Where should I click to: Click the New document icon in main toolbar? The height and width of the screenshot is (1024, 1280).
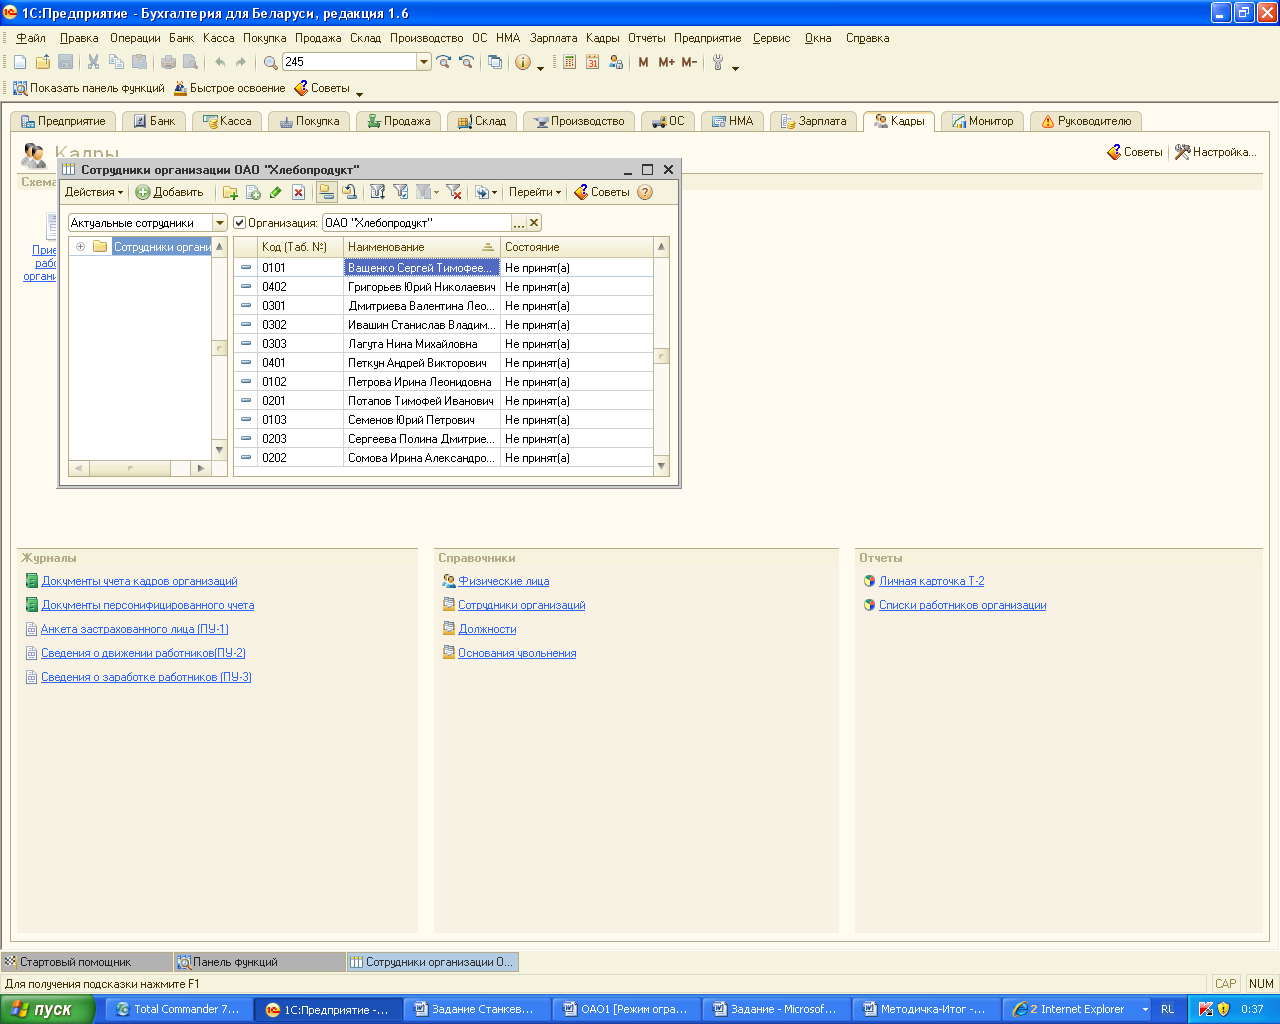20,62
